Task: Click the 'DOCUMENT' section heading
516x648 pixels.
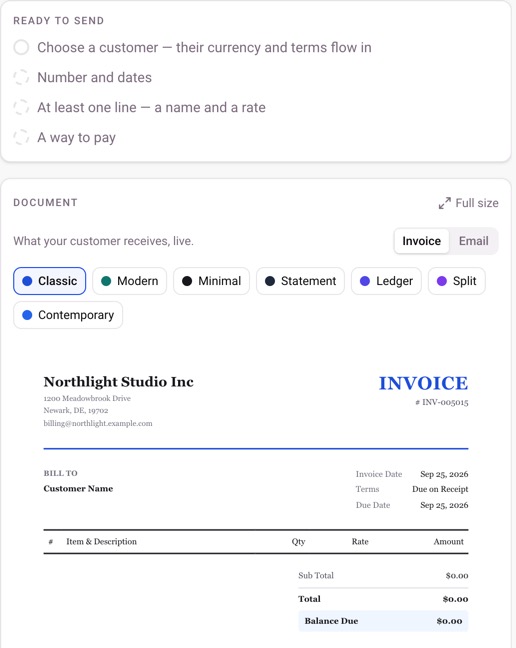Action: pos(45,202)
